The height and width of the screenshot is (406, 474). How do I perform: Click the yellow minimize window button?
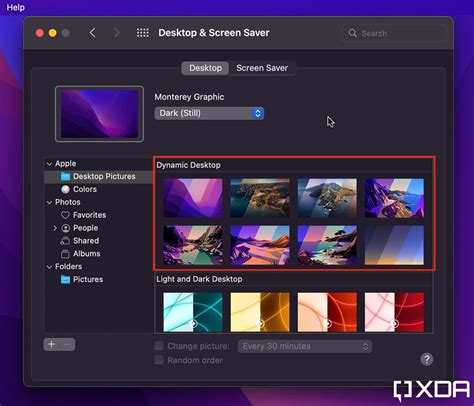(x=53, y=33)
